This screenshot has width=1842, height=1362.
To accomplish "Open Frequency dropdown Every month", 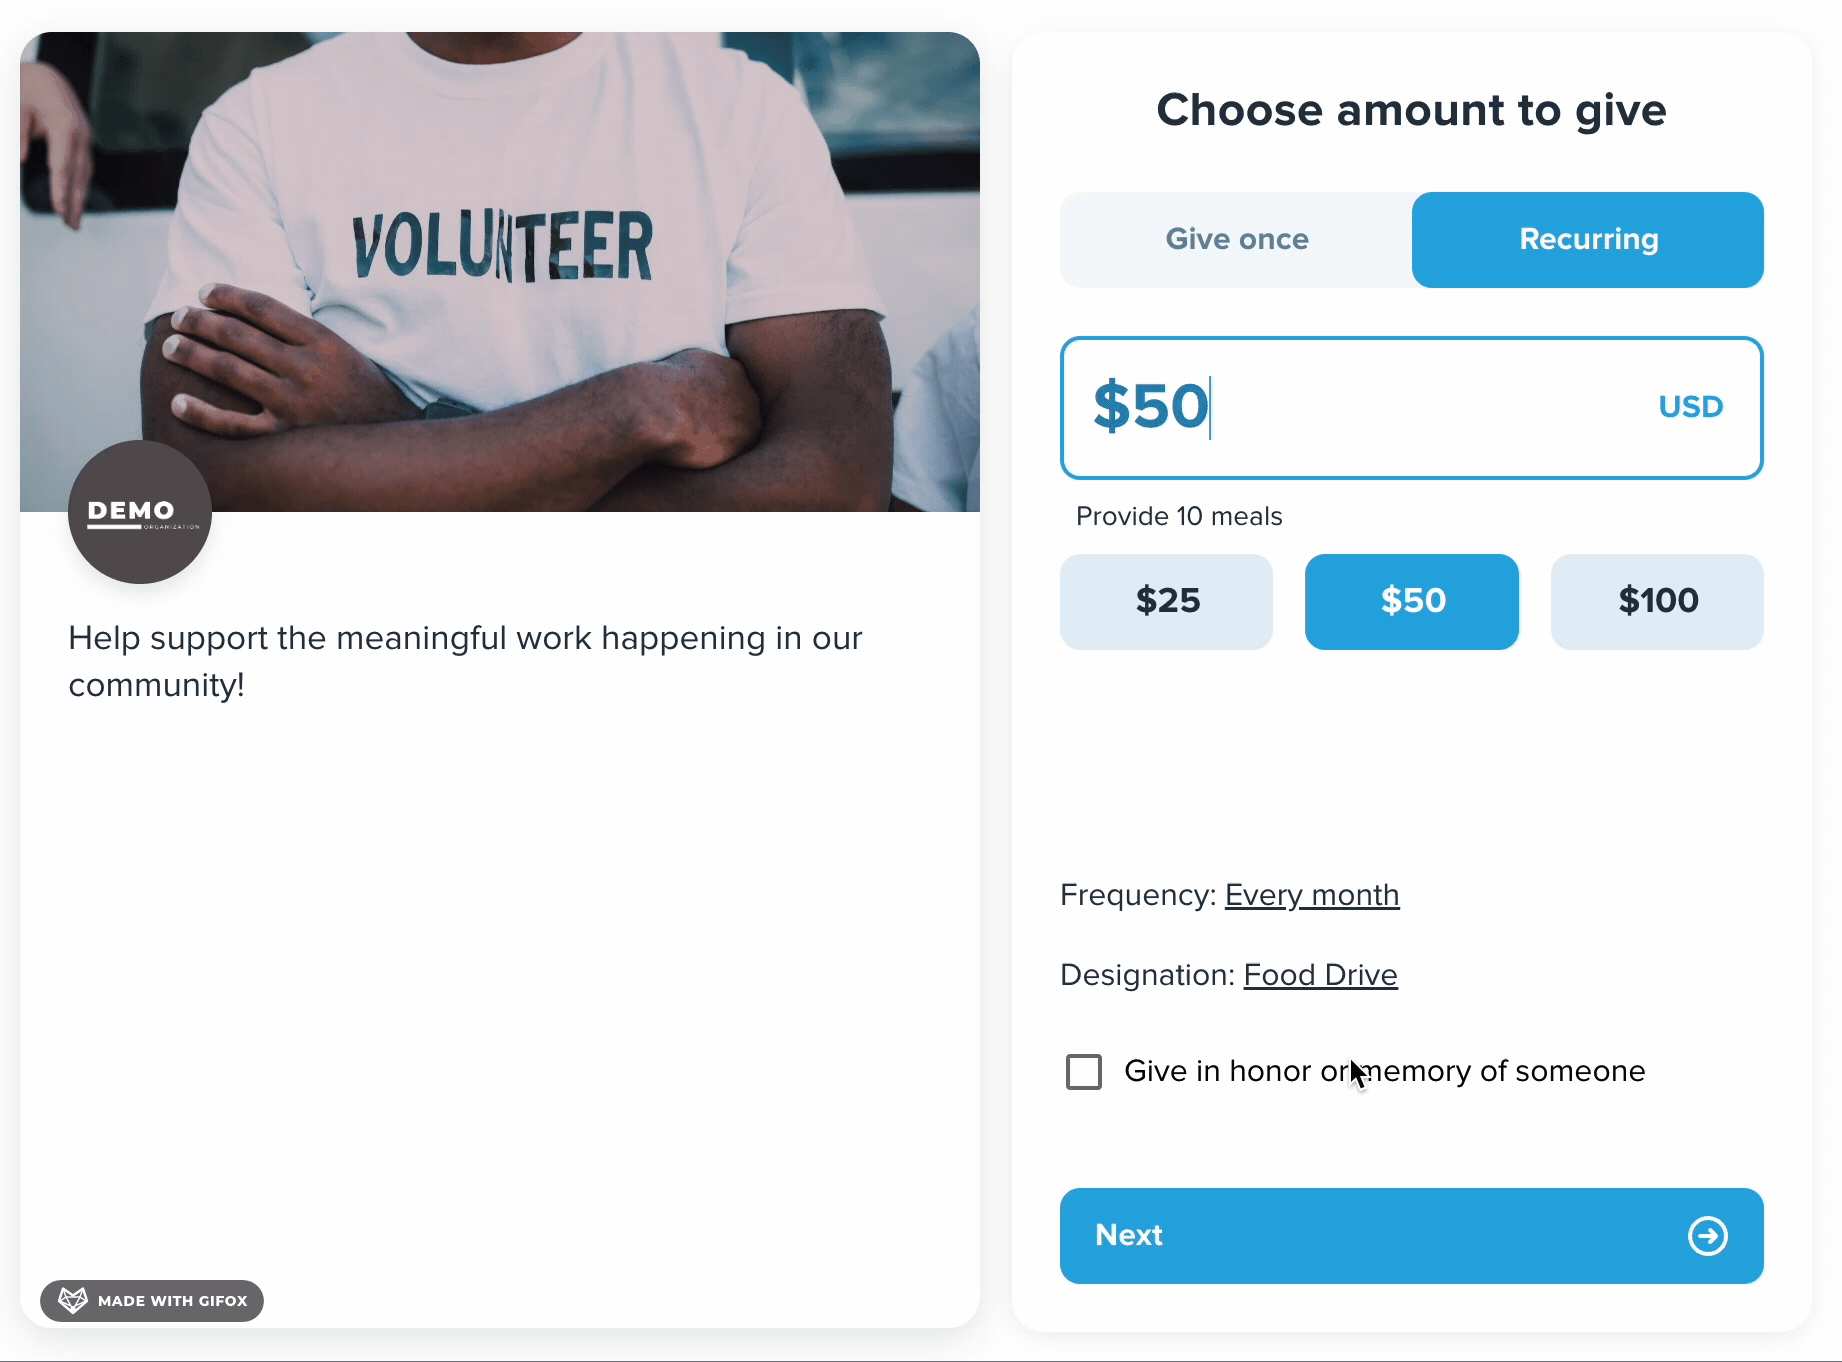I will tap(1312, 894).
